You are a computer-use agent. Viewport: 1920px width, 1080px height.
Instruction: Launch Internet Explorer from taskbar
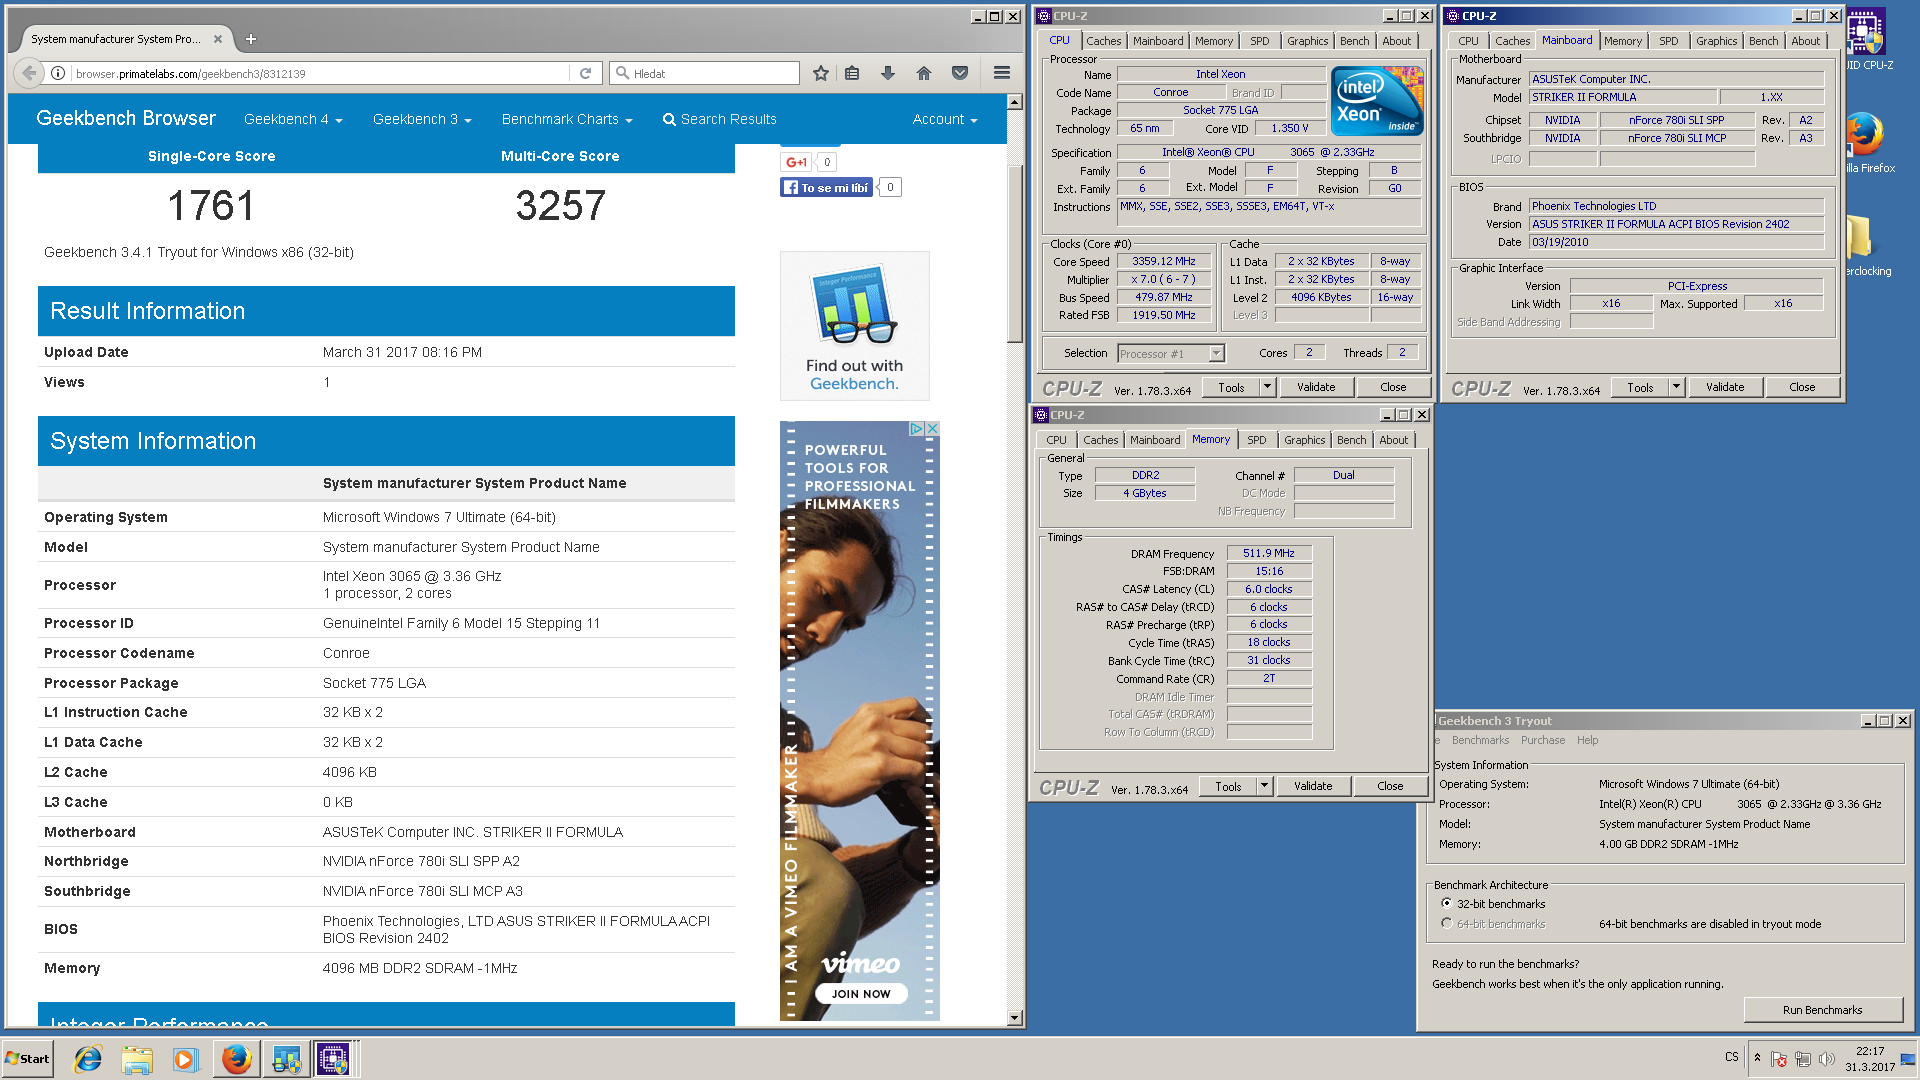pos(88,1059)
